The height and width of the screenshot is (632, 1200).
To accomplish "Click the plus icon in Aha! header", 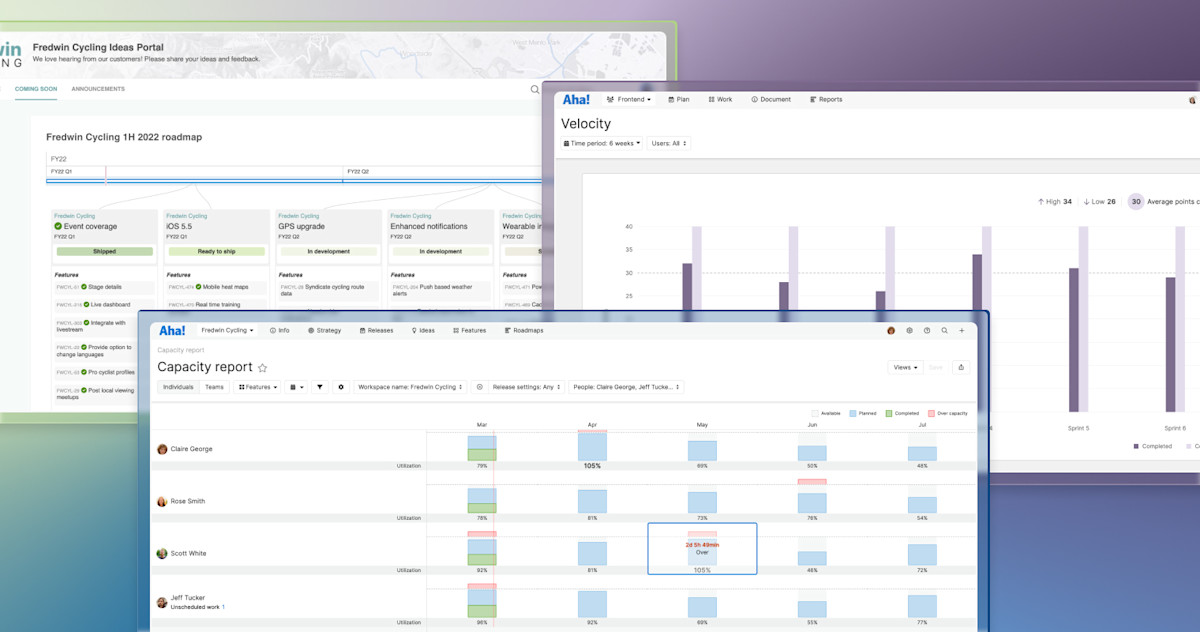I will pyautogui.click(x=962, y=330).
